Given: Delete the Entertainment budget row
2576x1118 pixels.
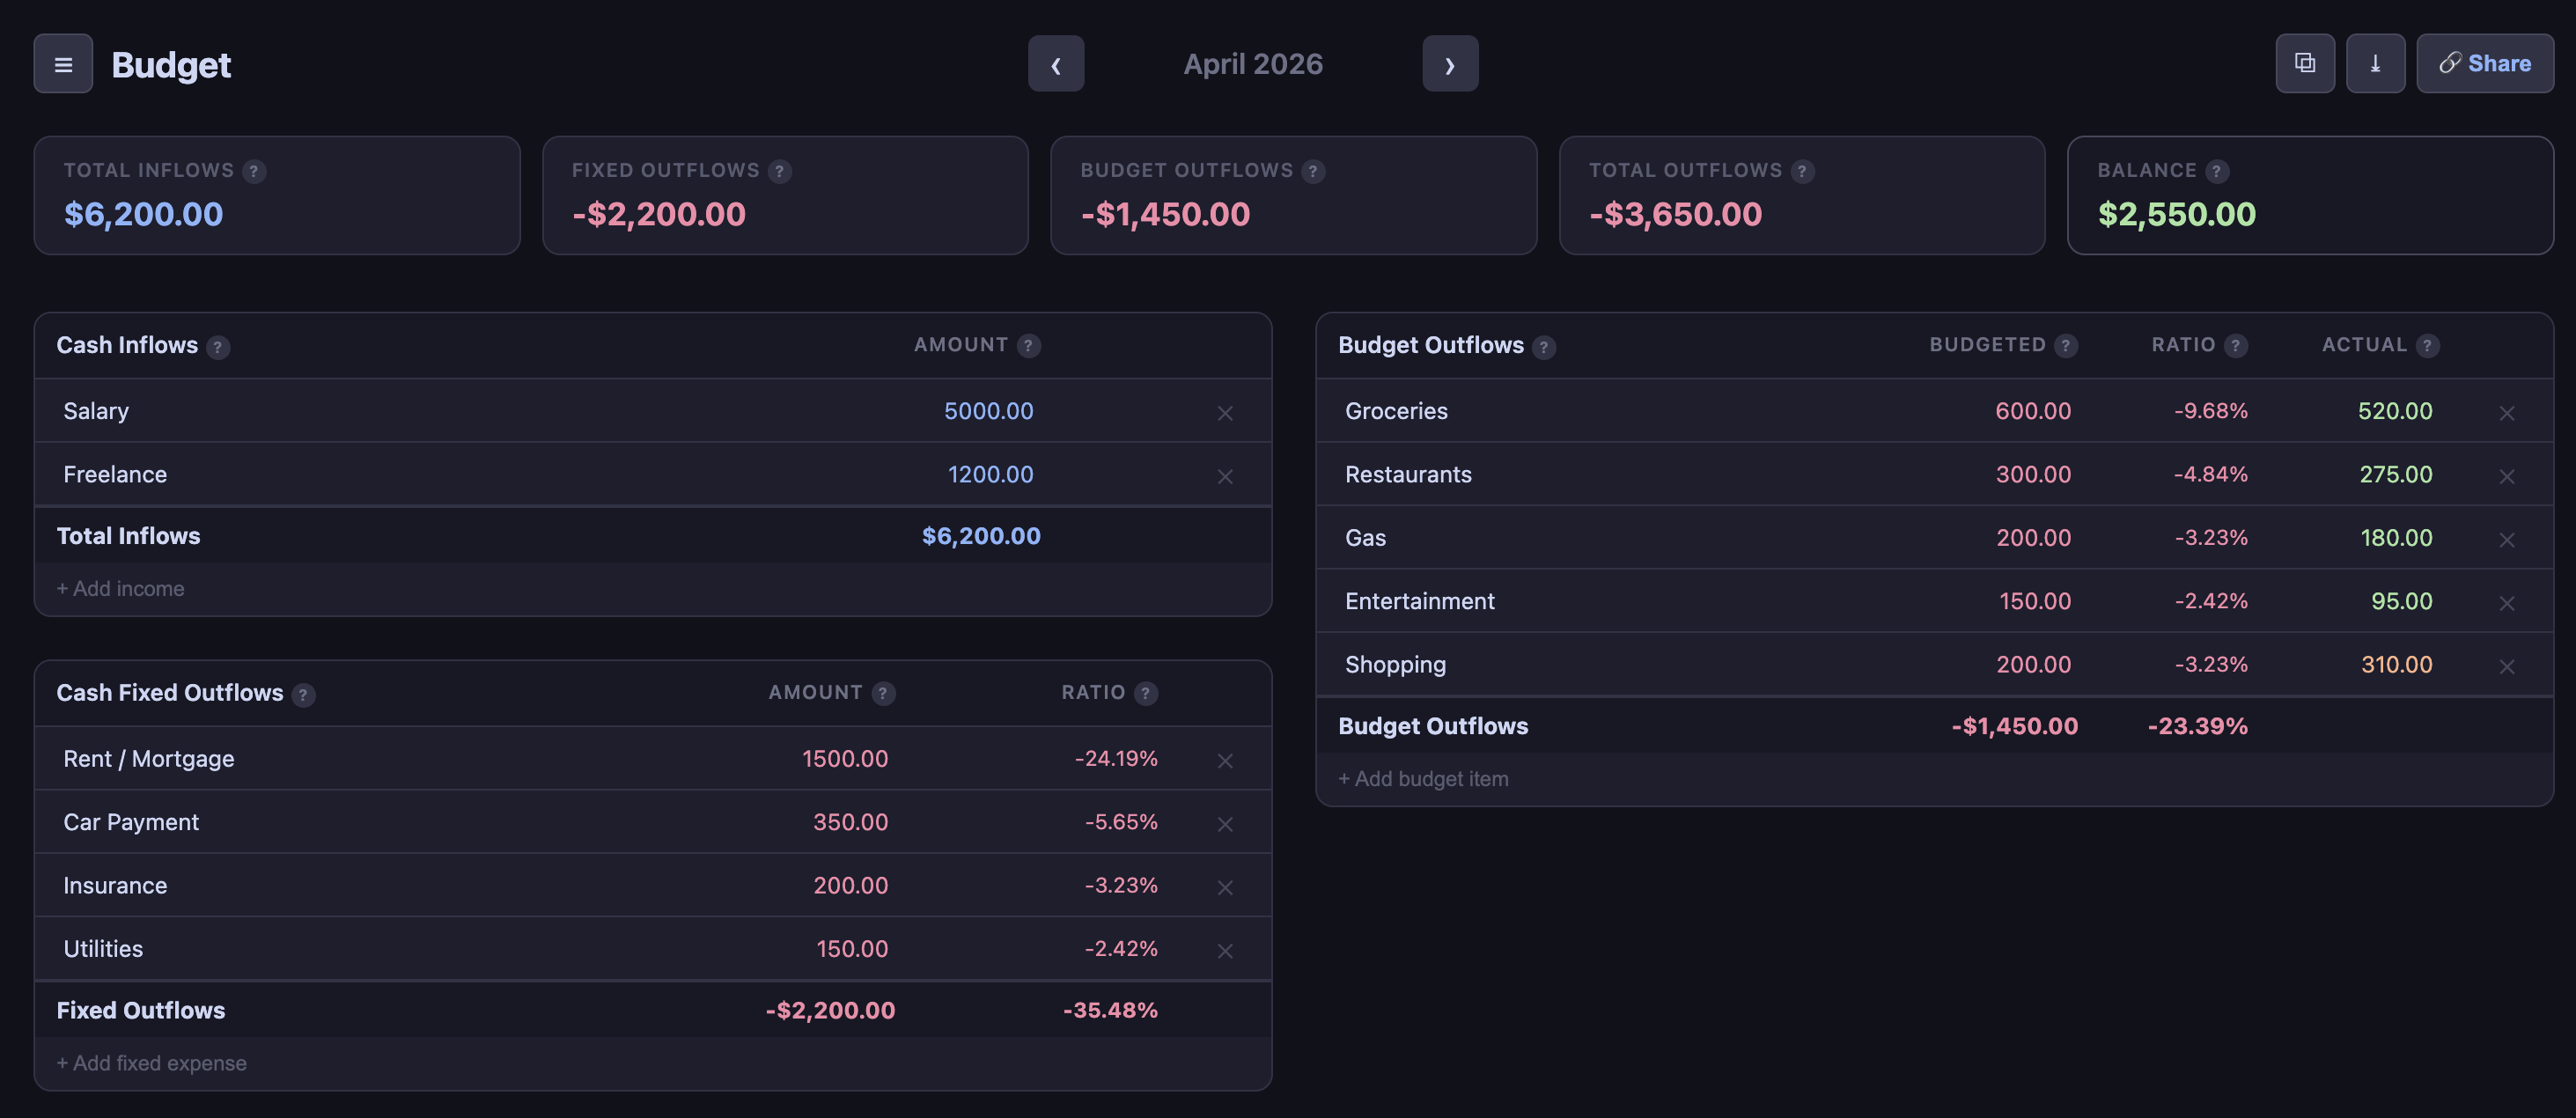Looking at the screenshot, I should pos(2508,602).
